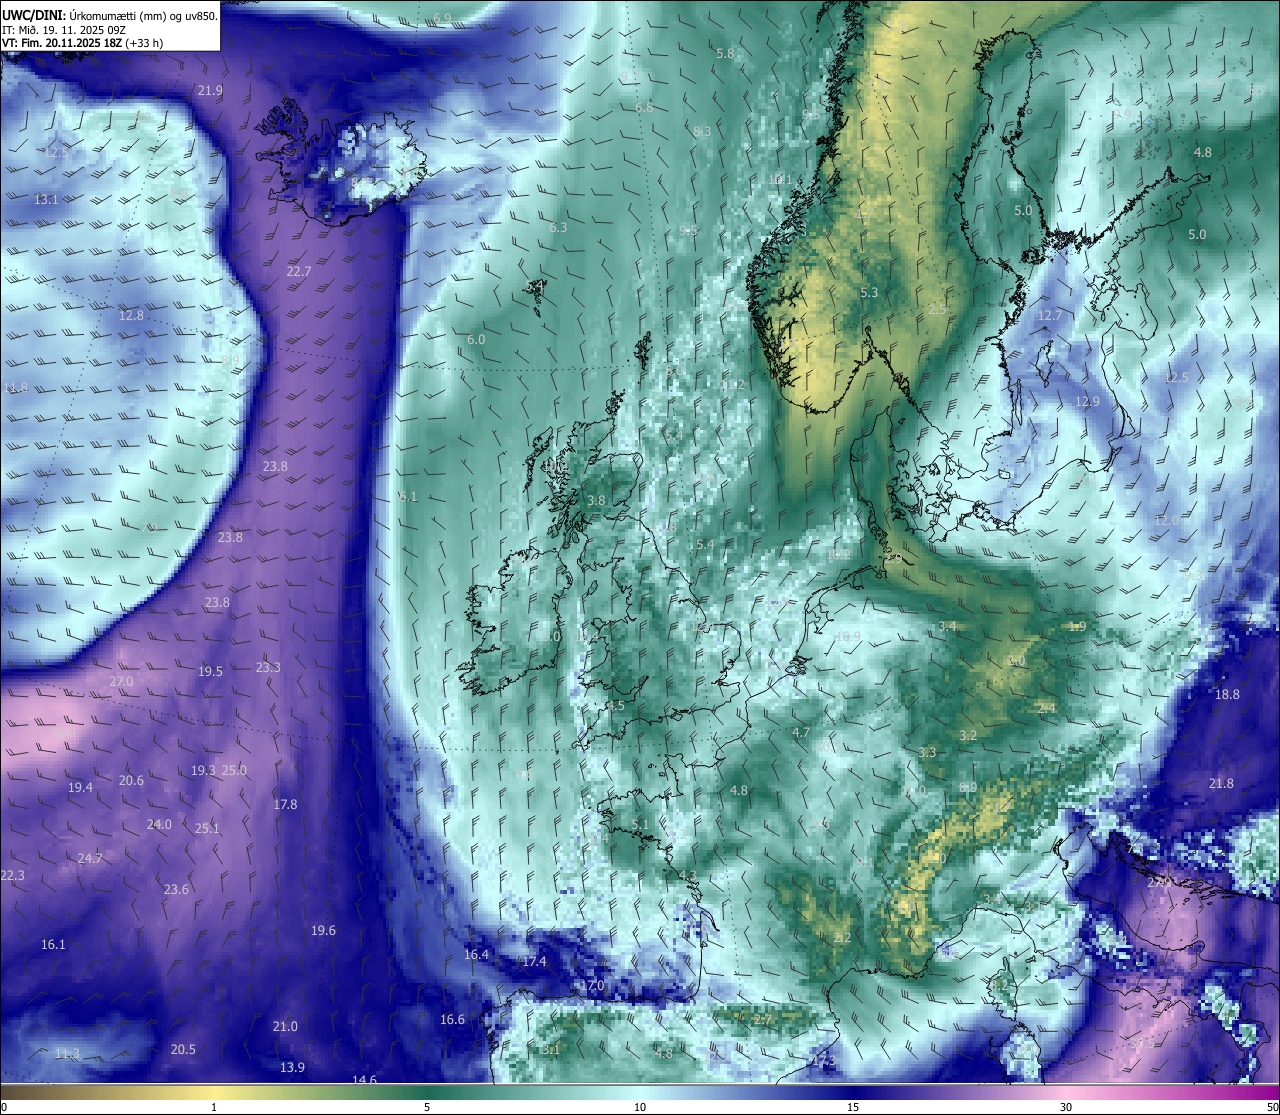Click the 20.6 value on the map
1280x1115 pixels.
pos(131,780)
